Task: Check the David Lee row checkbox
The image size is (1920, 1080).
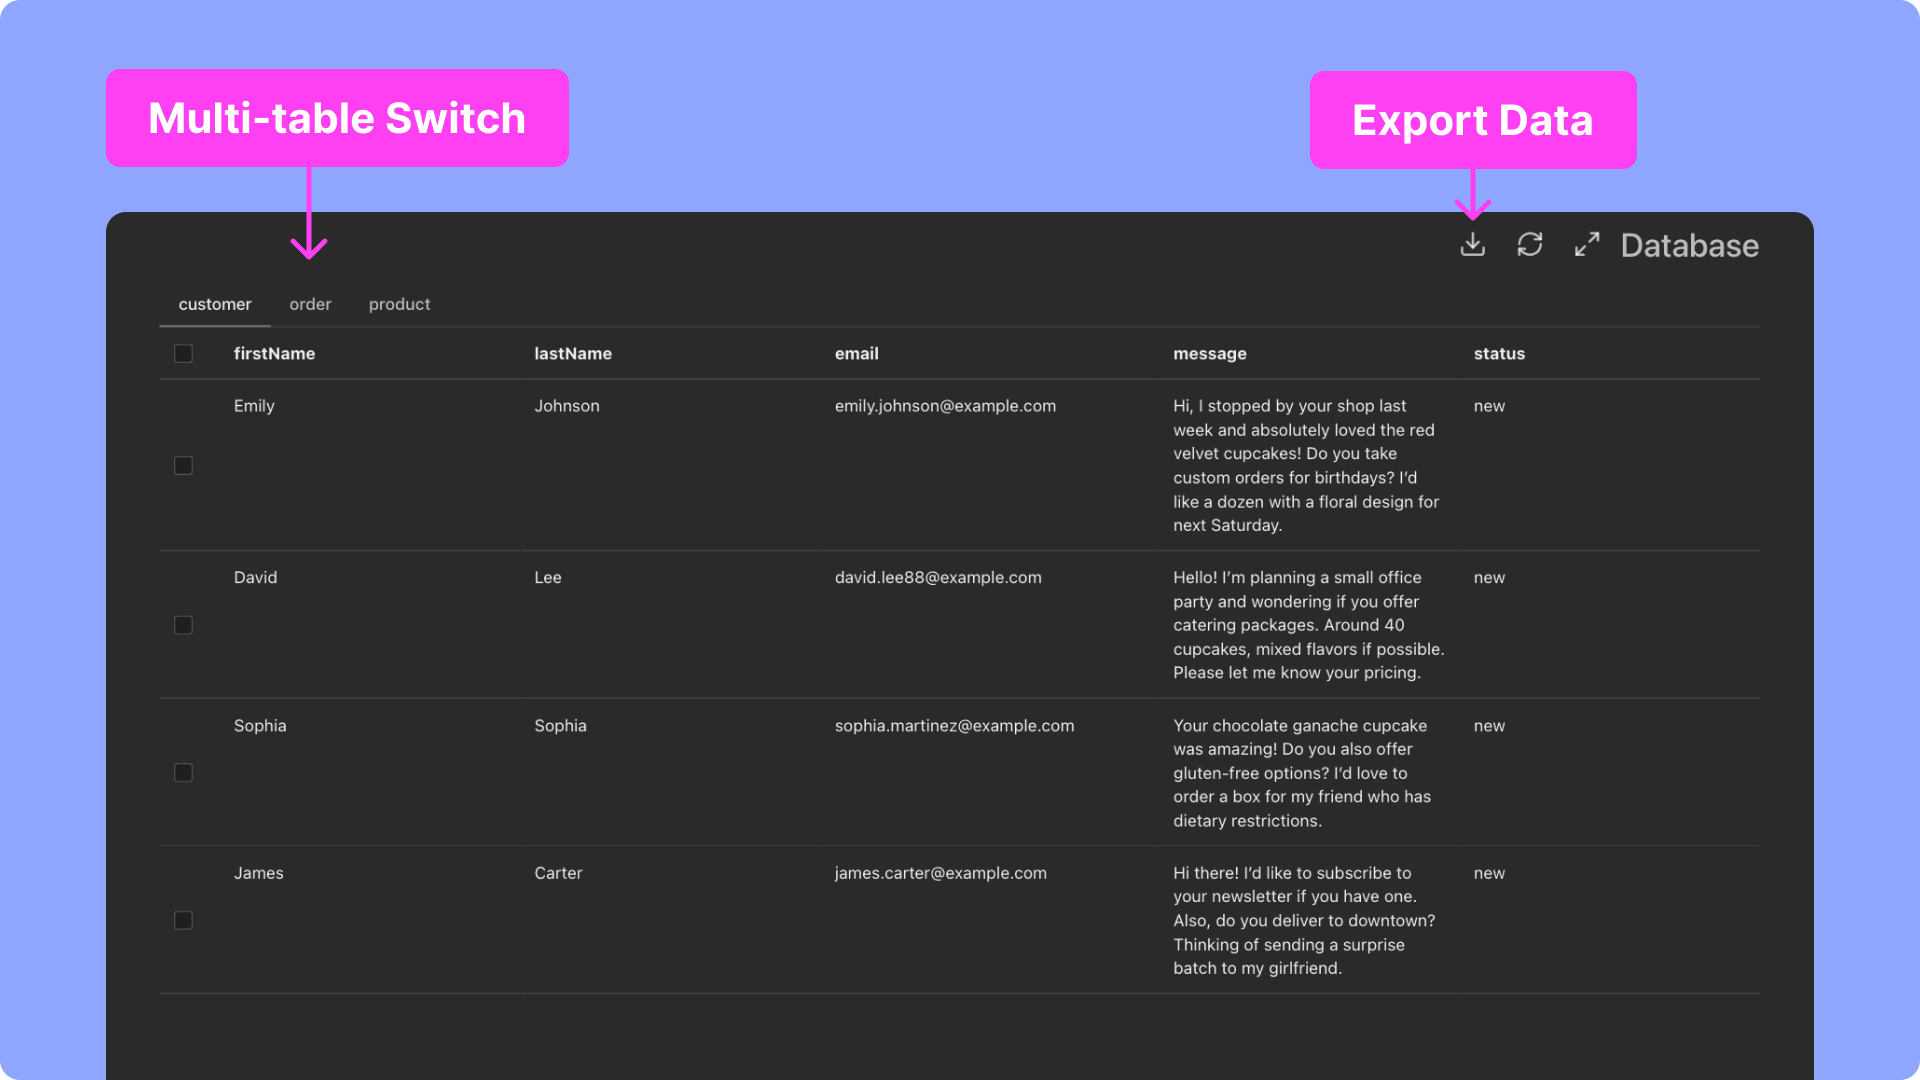Action: click(183, 625)
